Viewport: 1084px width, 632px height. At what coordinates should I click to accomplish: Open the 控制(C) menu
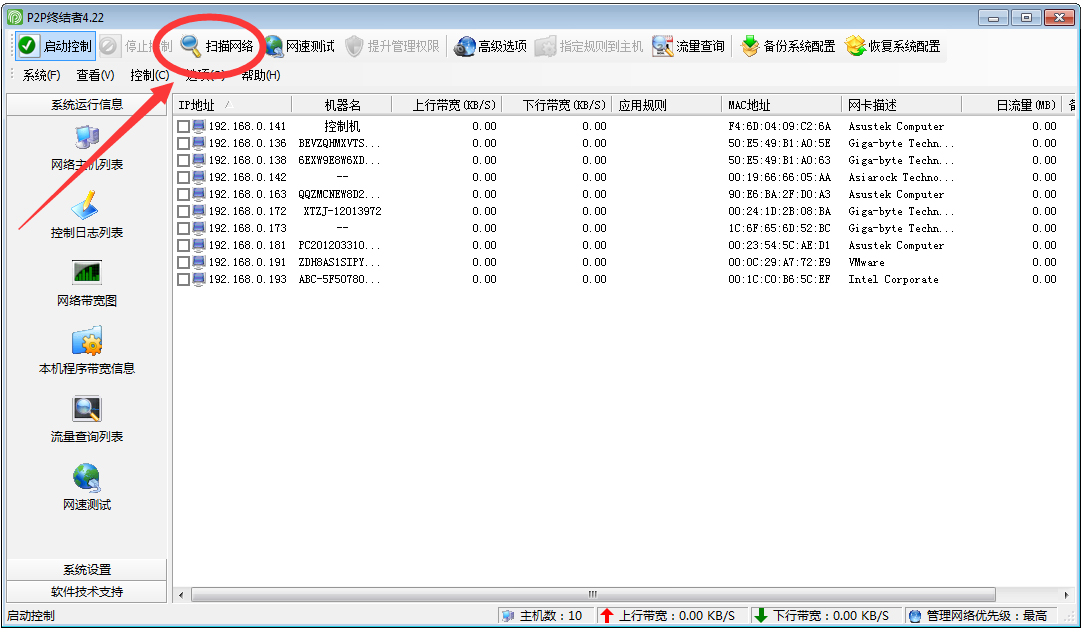pyautogui.click(x=147, y=75)
